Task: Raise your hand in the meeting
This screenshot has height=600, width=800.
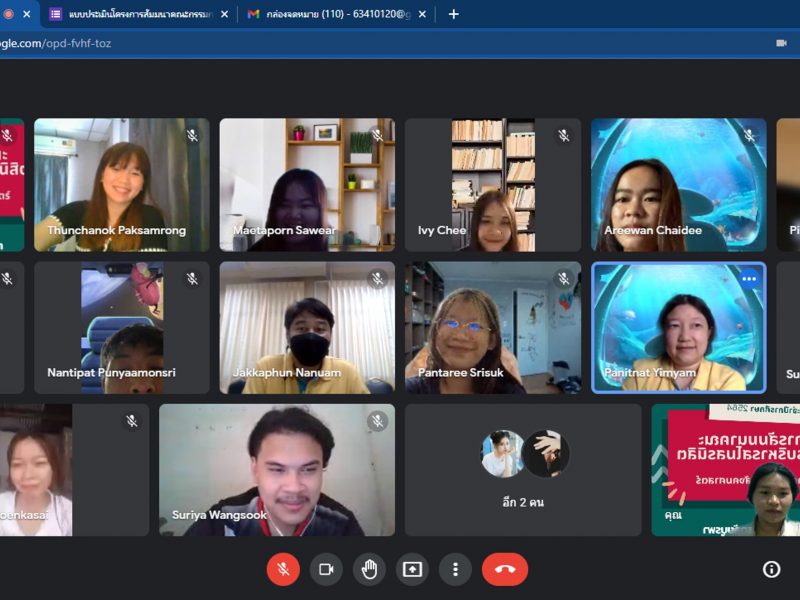Action: tap(369, 569)
